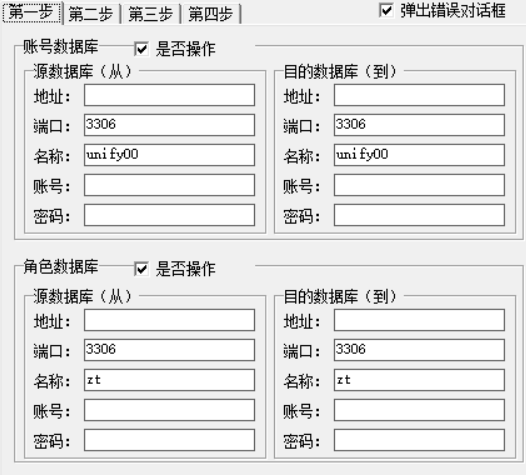This screenshot has width=526, height=475.
Task: Focus account source 端口 field with 3306
Action: pyautogui.click(x=169, y=125)
